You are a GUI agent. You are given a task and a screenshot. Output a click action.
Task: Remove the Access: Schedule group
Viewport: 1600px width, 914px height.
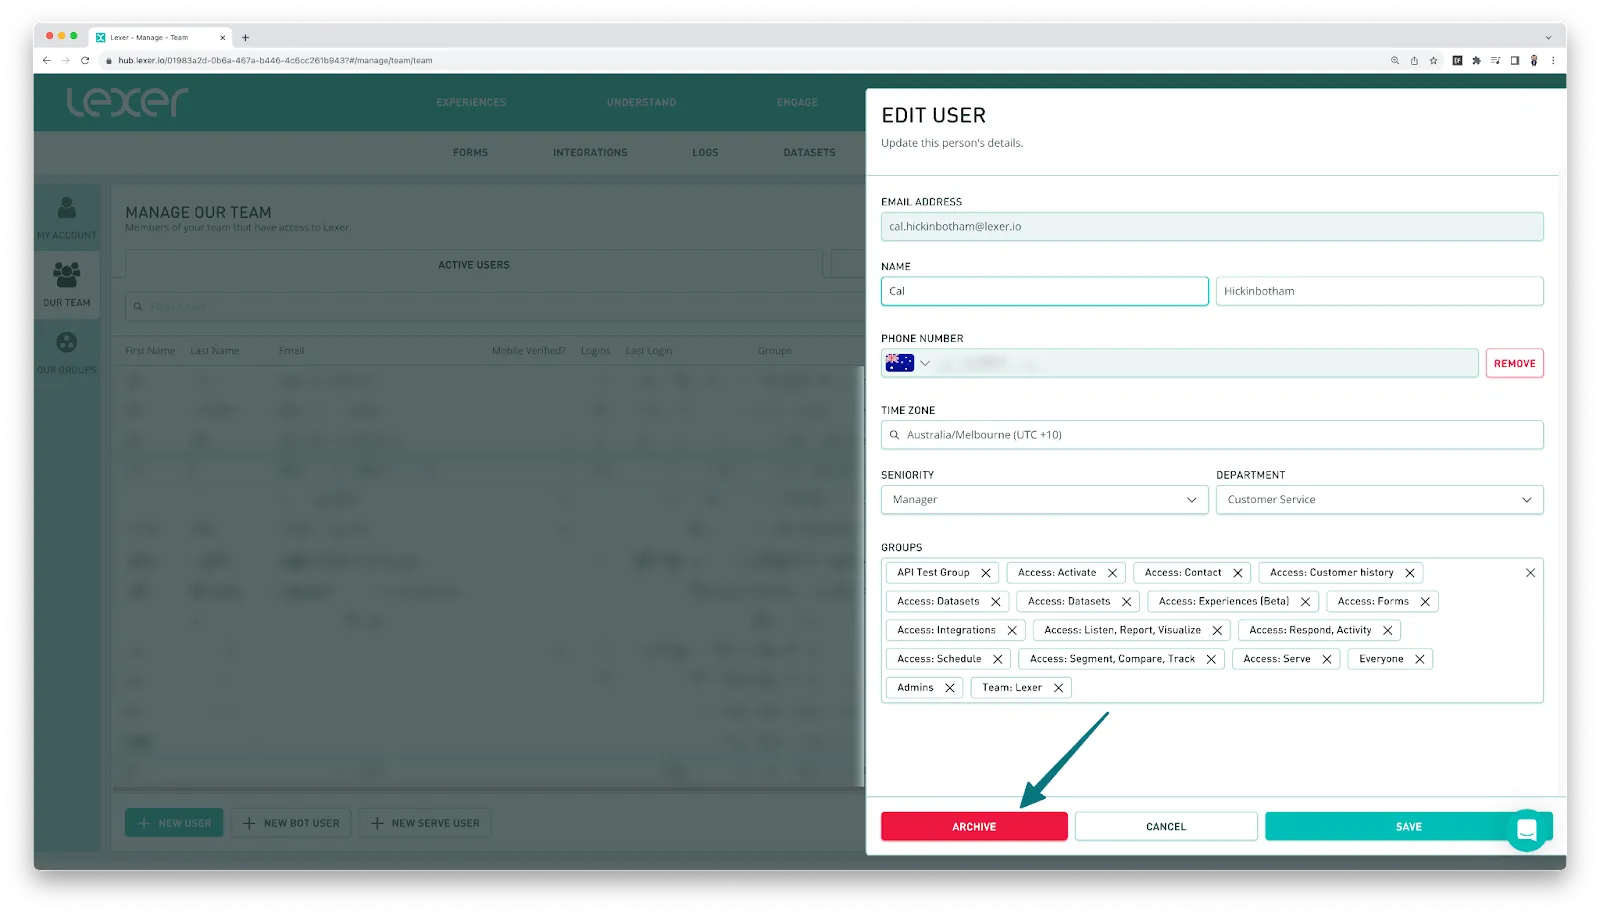point(997,660)
